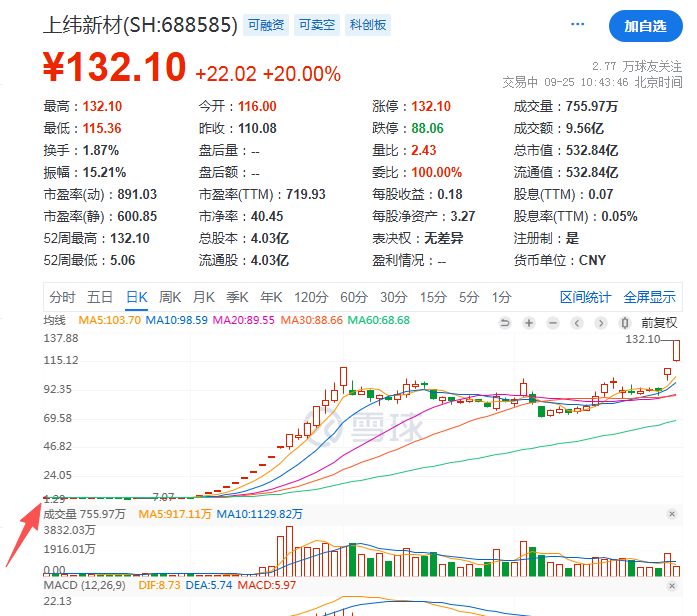Select the 年K tab

click(x=271, y=297)
